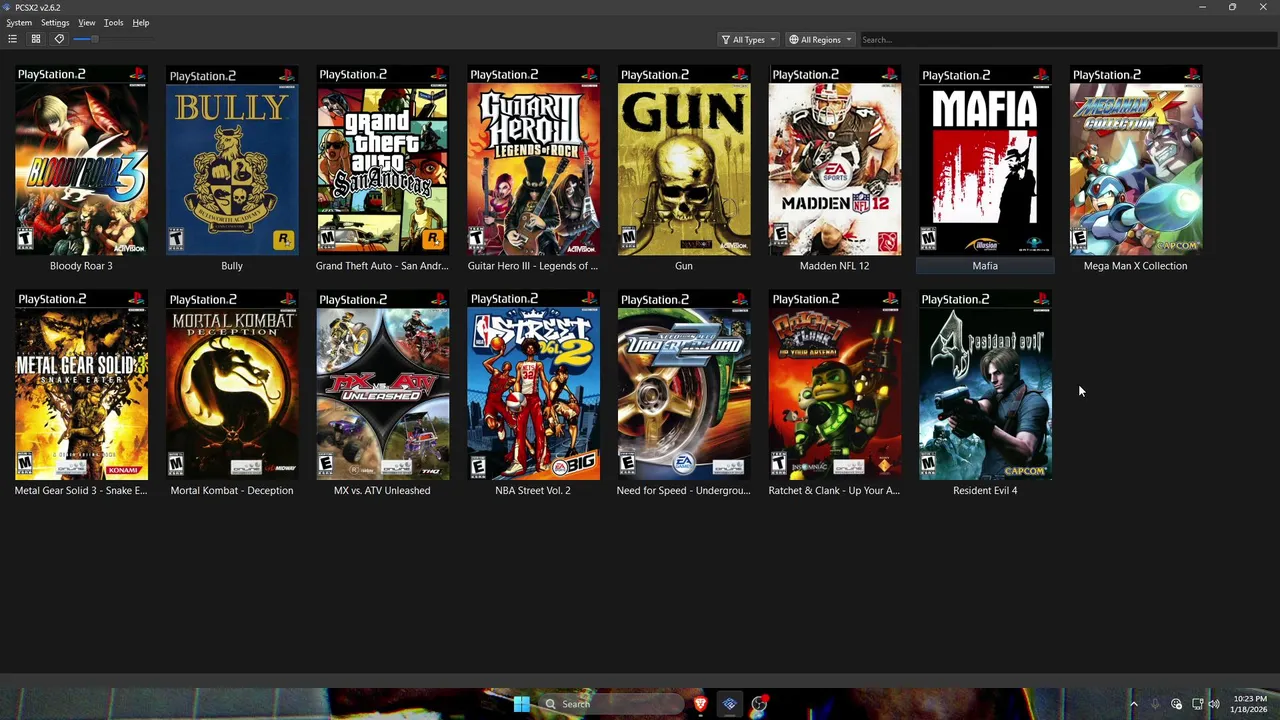
Task: Select the Mafia game cover
Action: pos(985,161)
